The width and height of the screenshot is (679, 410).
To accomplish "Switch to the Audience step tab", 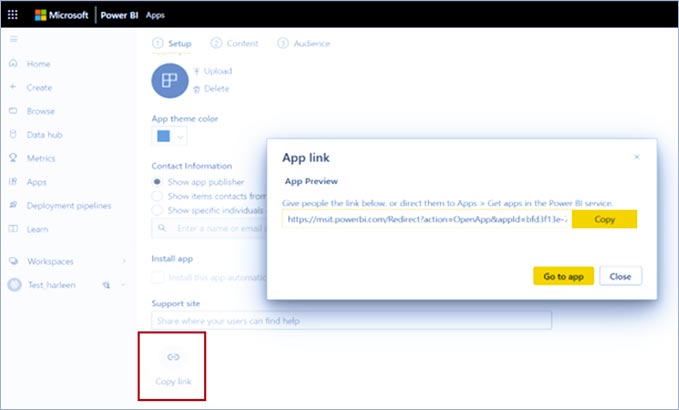I will tap(304, 43).
